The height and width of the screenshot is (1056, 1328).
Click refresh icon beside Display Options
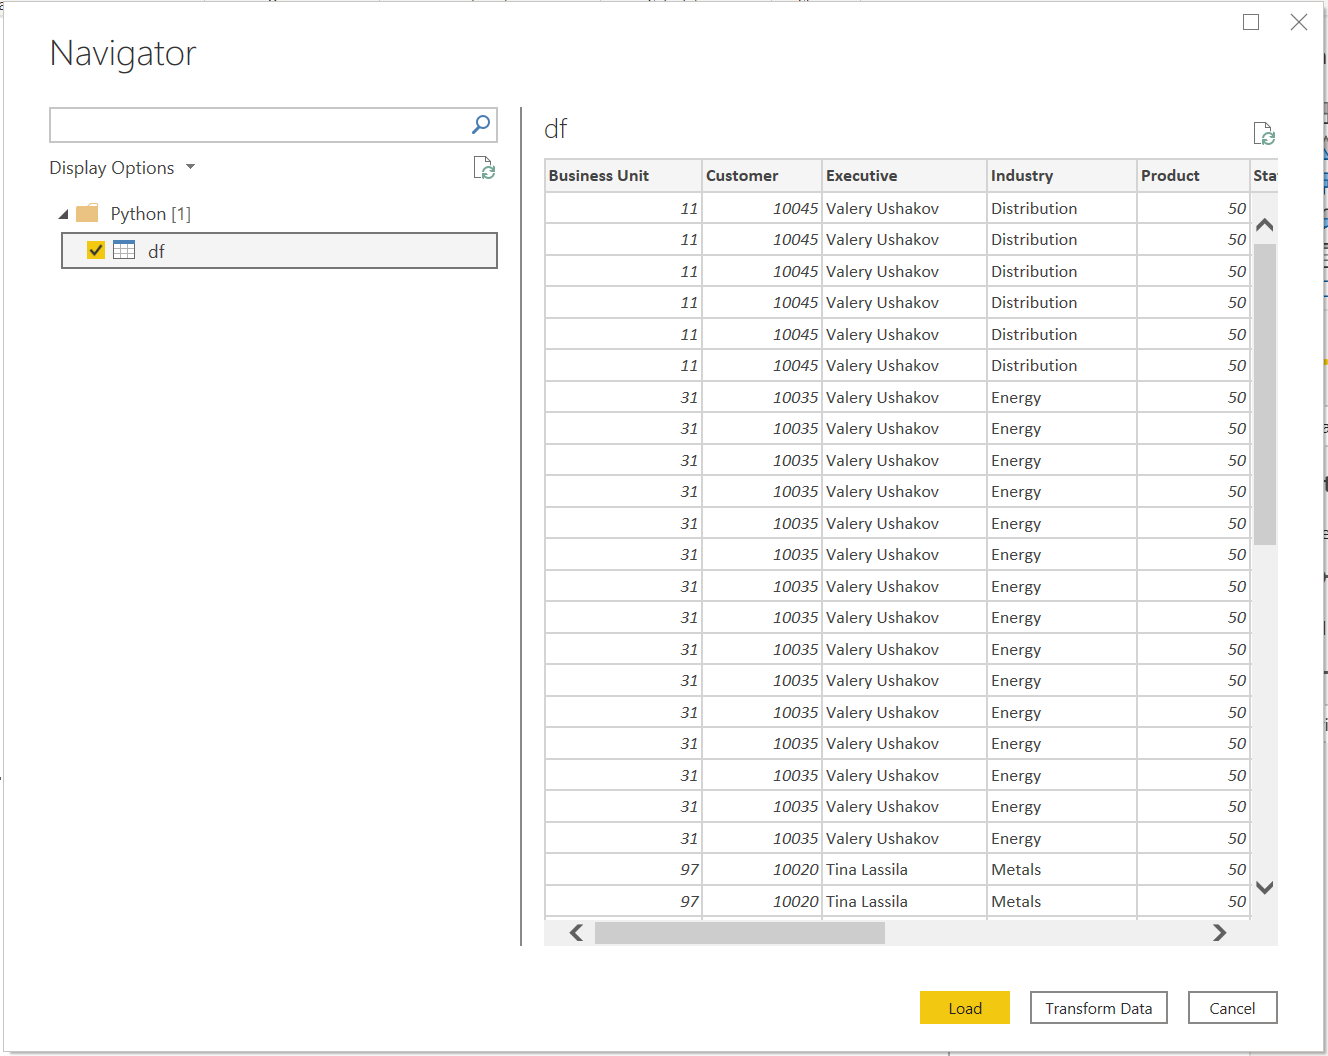(x=484, y=168)
